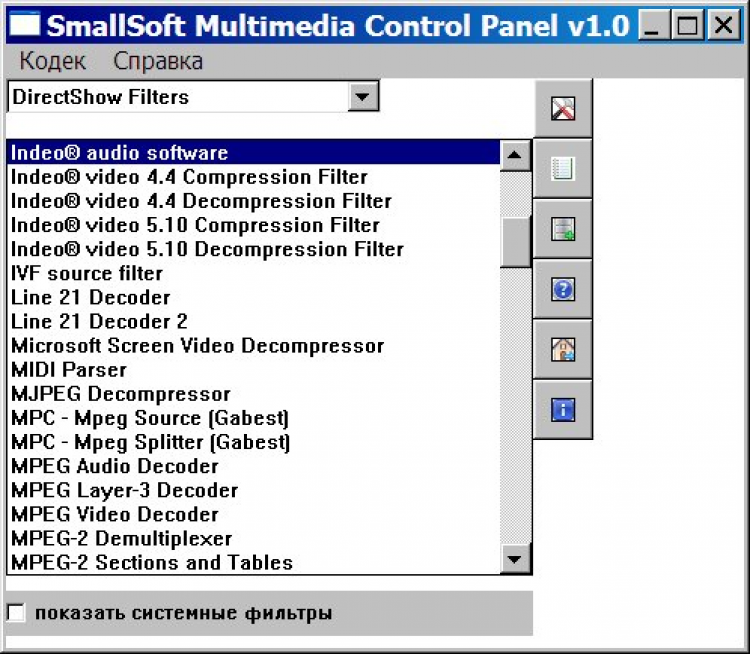Select Indeo® video 5.10 Decompression Filter
This screenshot has height=654, width=750.
click(254, 249)
